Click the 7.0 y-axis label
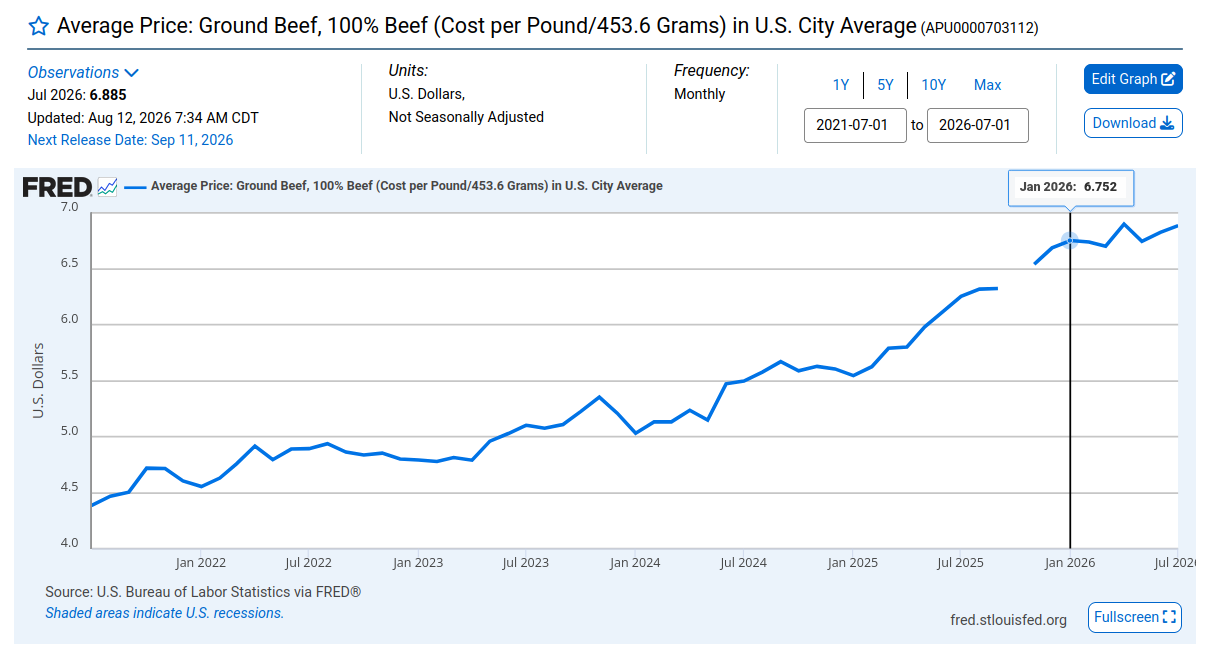Image resolution: width=1210 pixels, height=653 pixels. 69,207
